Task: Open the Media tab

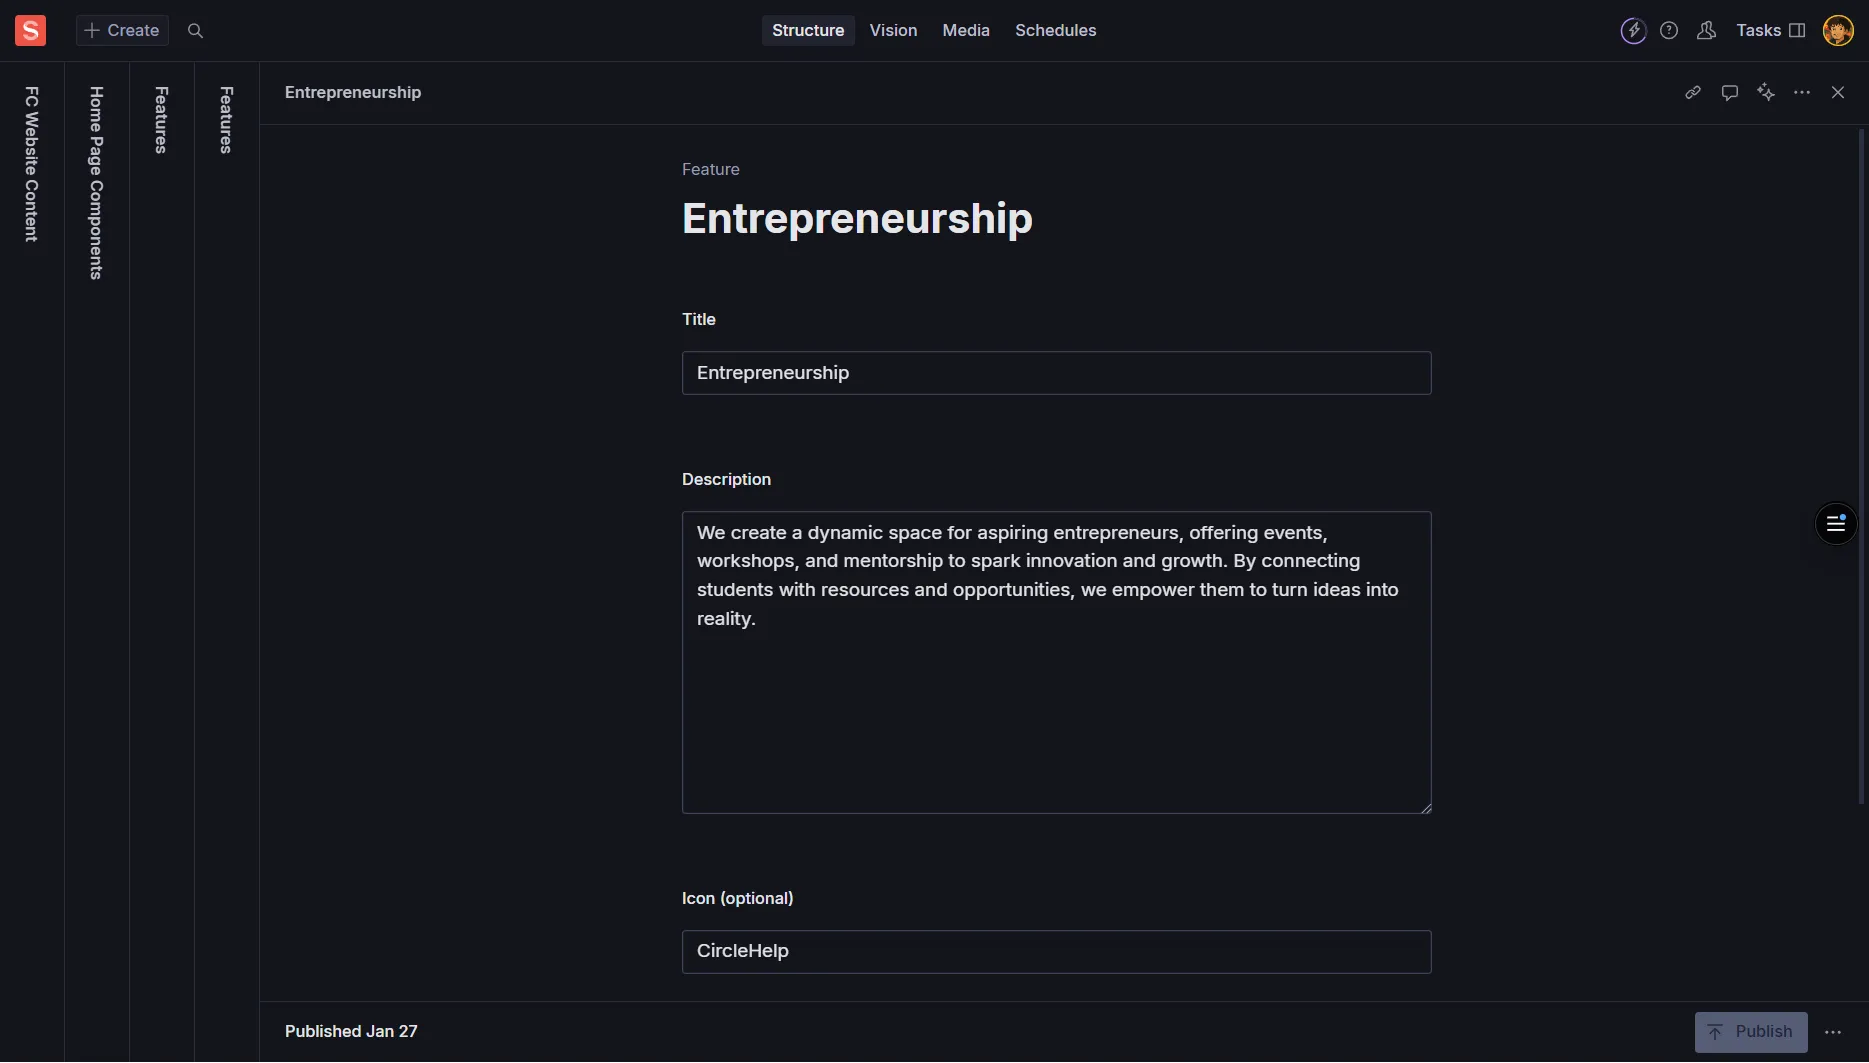Action: 966,31
